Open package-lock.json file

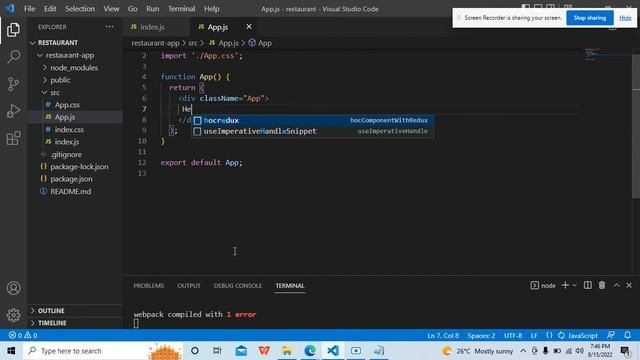(x=75, y=167)
